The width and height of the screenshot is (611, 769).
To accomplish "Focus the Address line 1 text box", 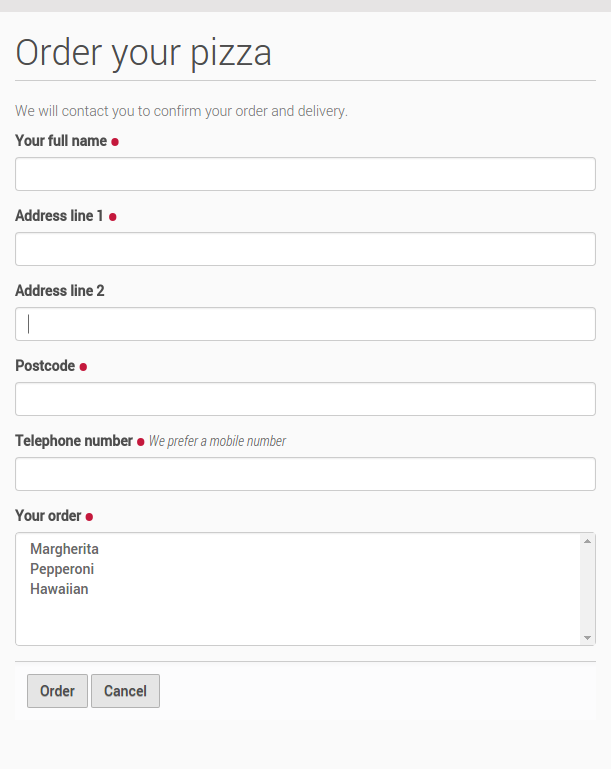I will pyautogui.click(x=305, y=249).
